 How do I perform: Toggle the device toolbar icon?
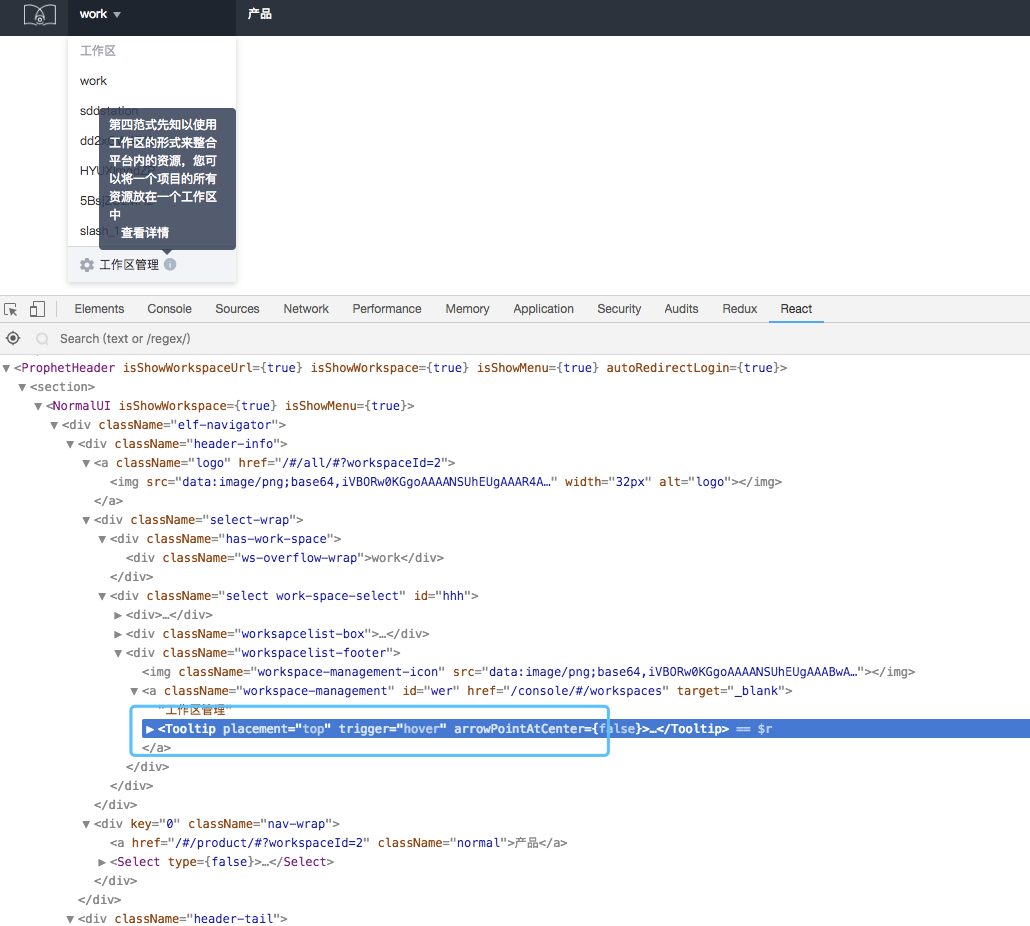(x=37, y=309)
